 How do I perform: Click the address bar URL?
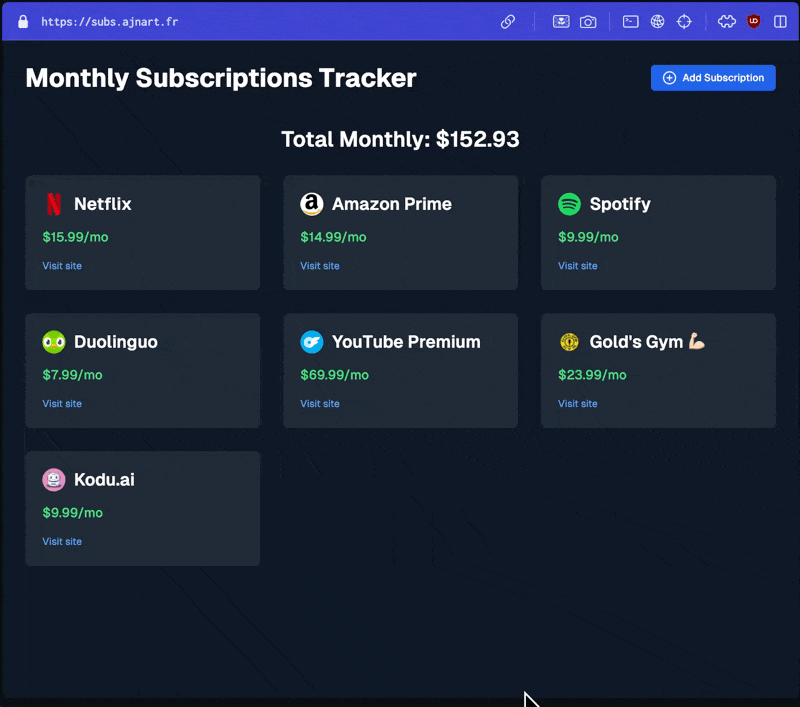coord(110,21)
